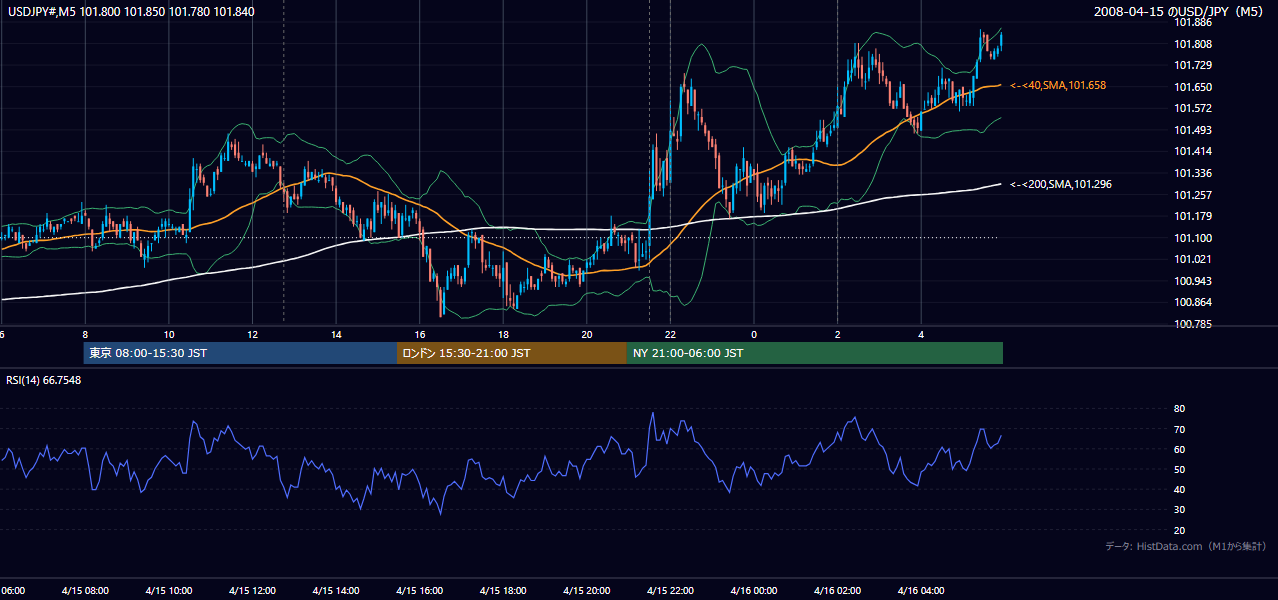1278x600 pixels.
Task: Click hour tick 18 on the chart axis
Action: 503,334
